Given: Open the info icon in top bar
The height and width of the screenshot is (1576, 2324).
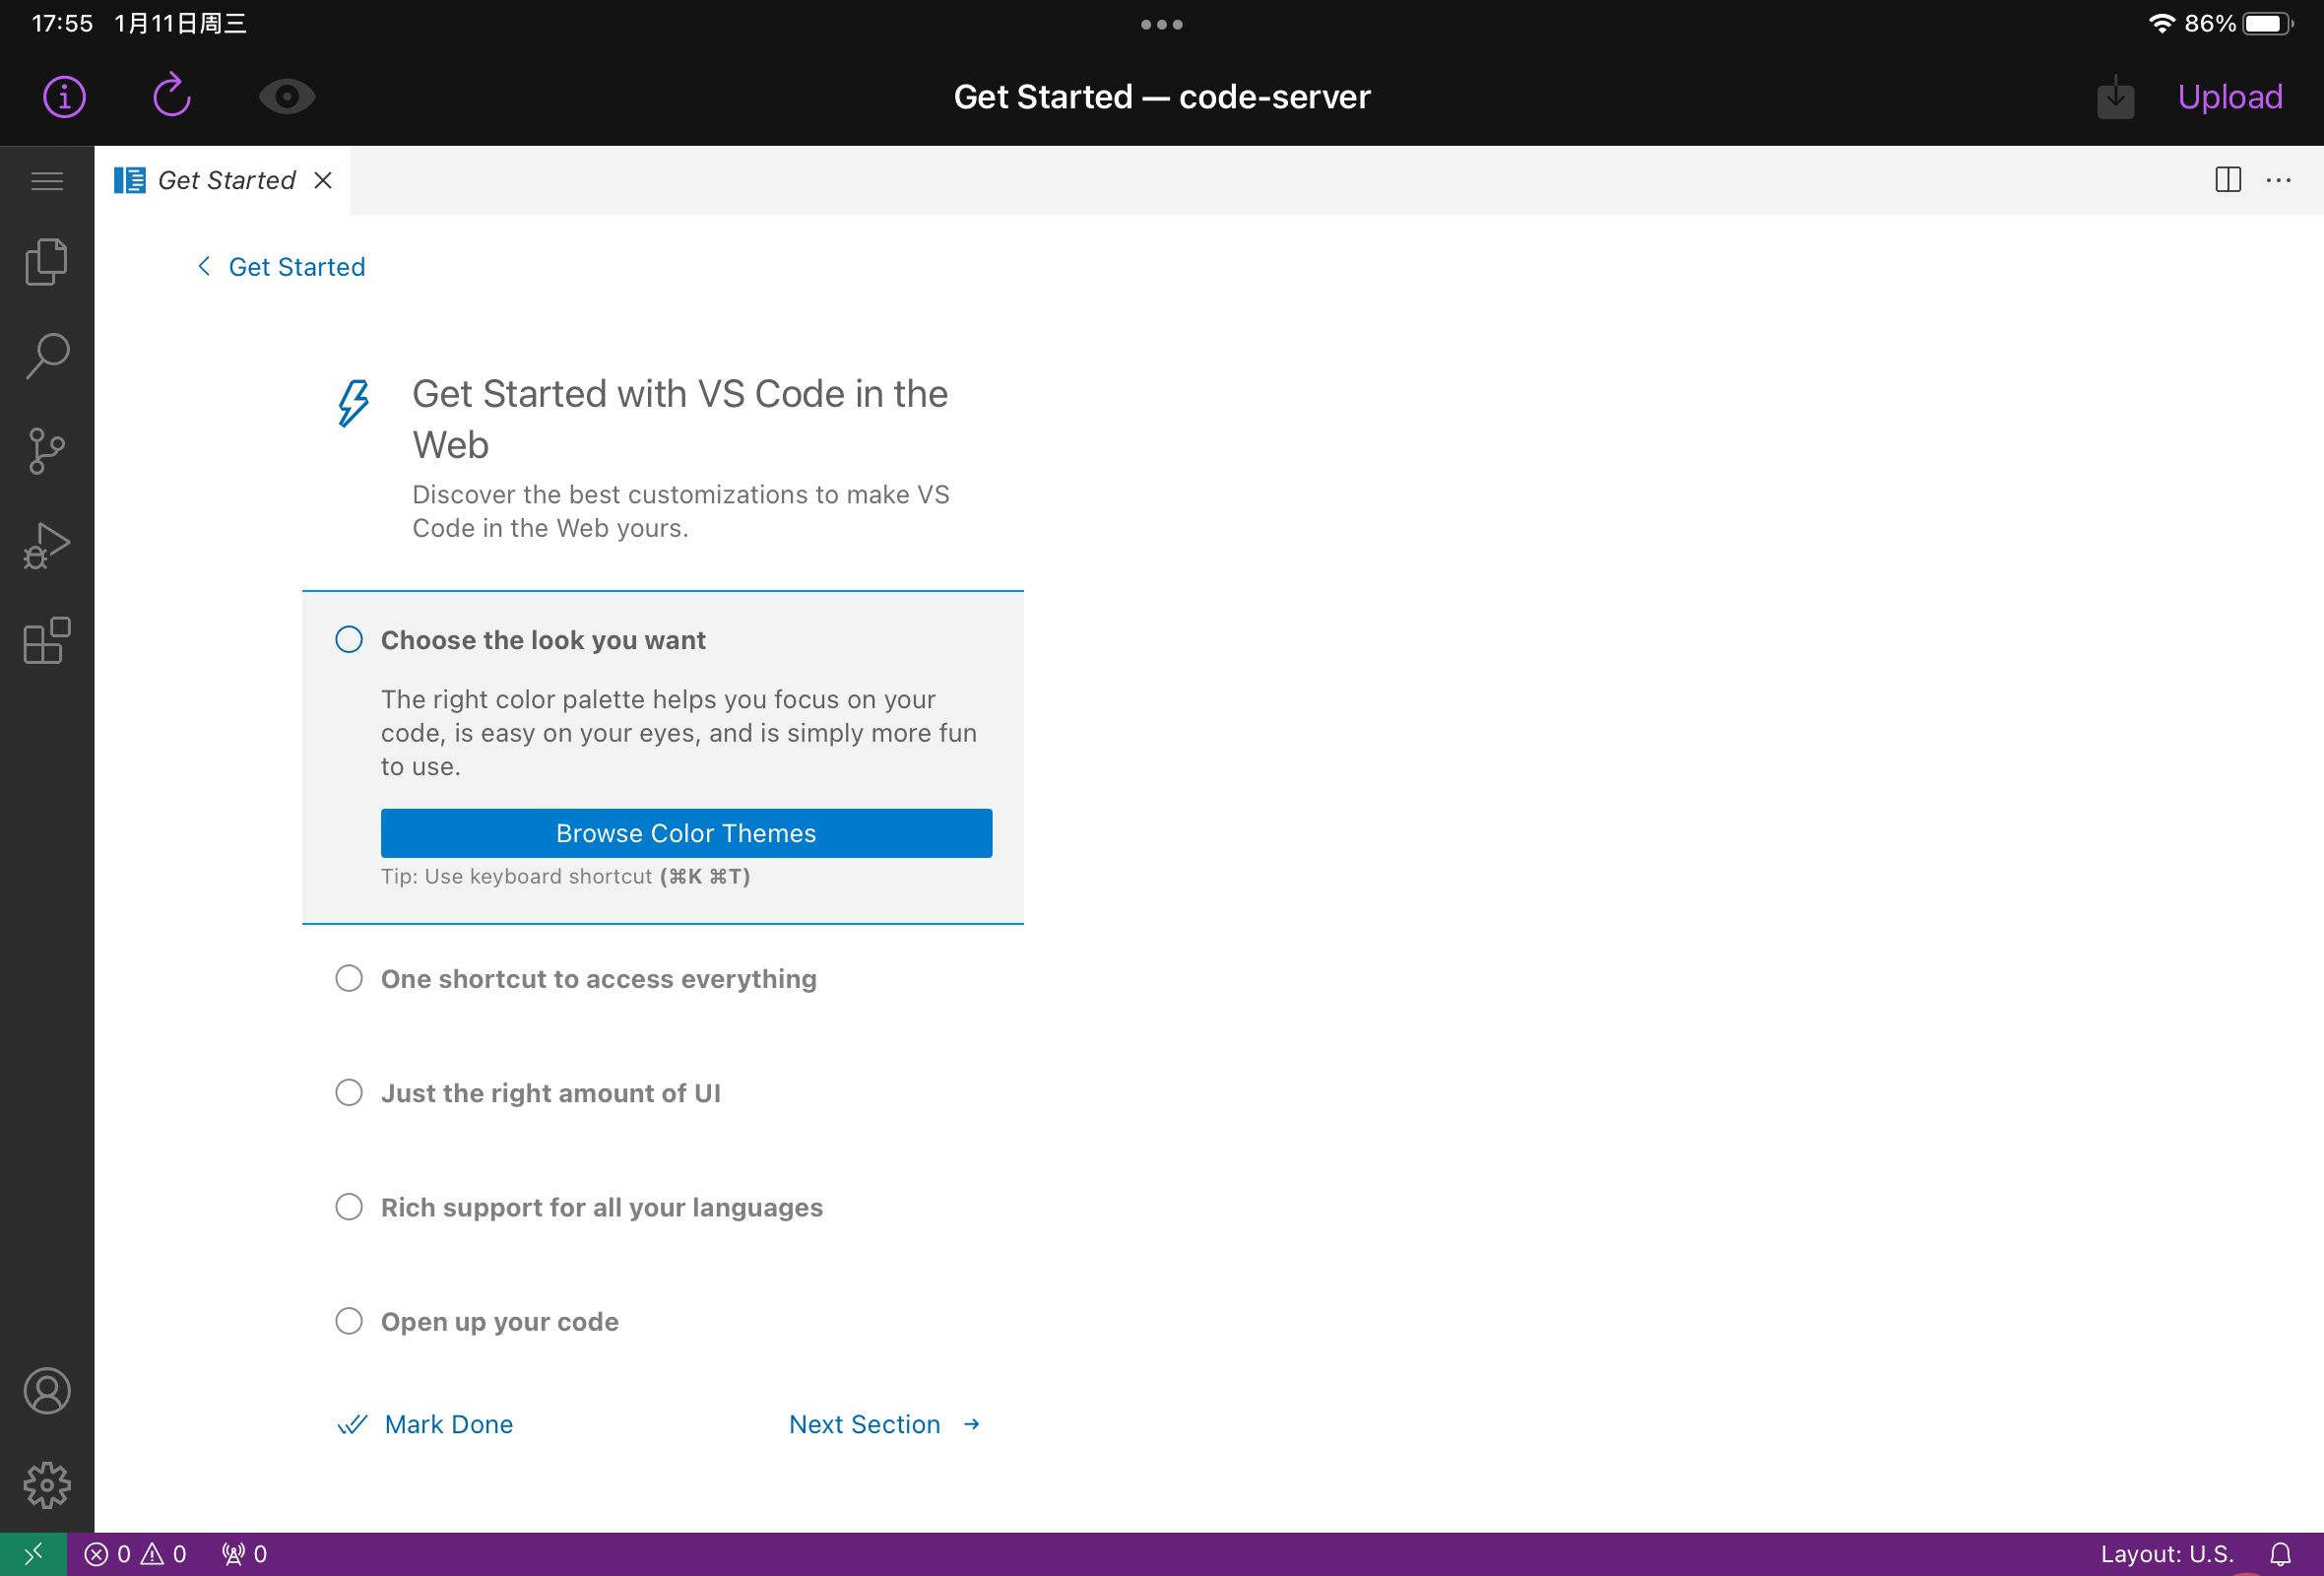Looking at the screenshot, I should coord(65,97).
